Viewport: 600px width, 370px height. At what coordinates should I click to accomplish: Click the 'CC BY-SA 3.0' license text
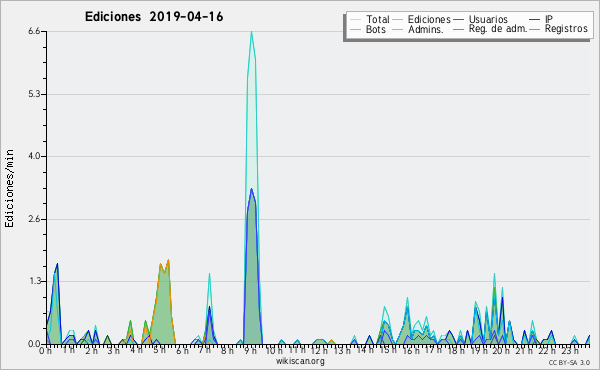[x=569, y=362]
